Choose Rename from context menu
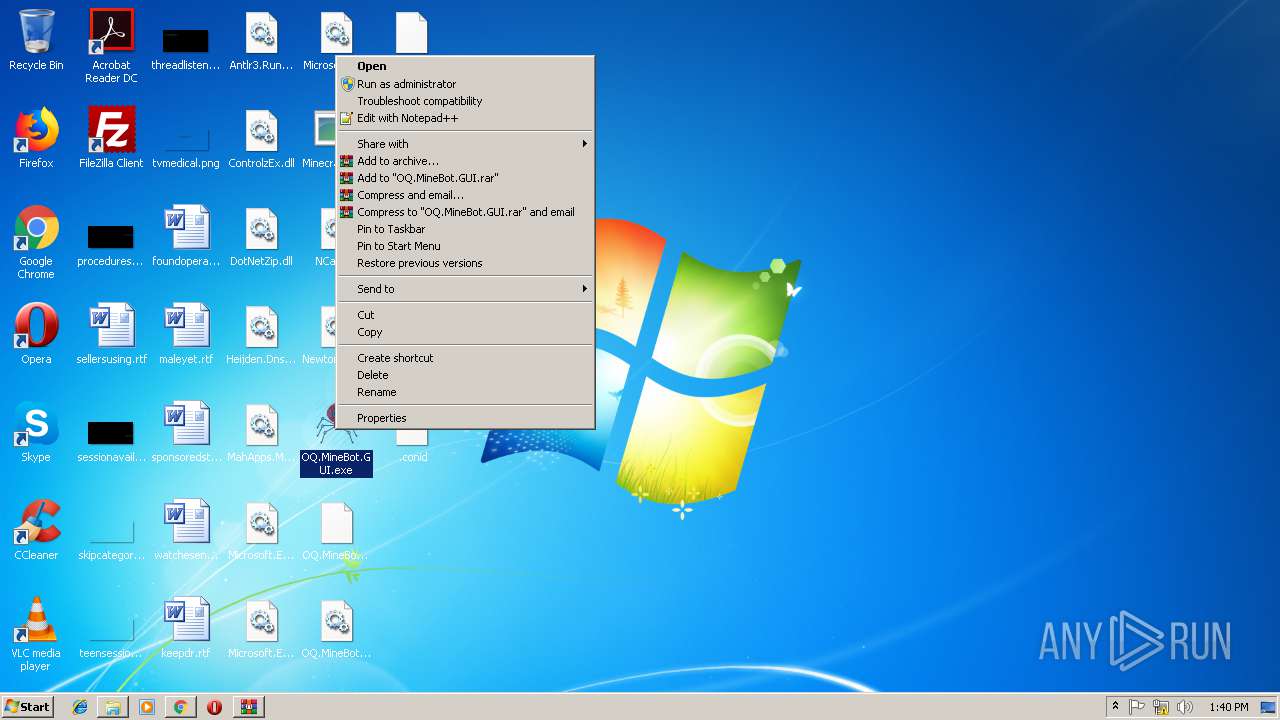1280x720 pixels. (465, 392)
